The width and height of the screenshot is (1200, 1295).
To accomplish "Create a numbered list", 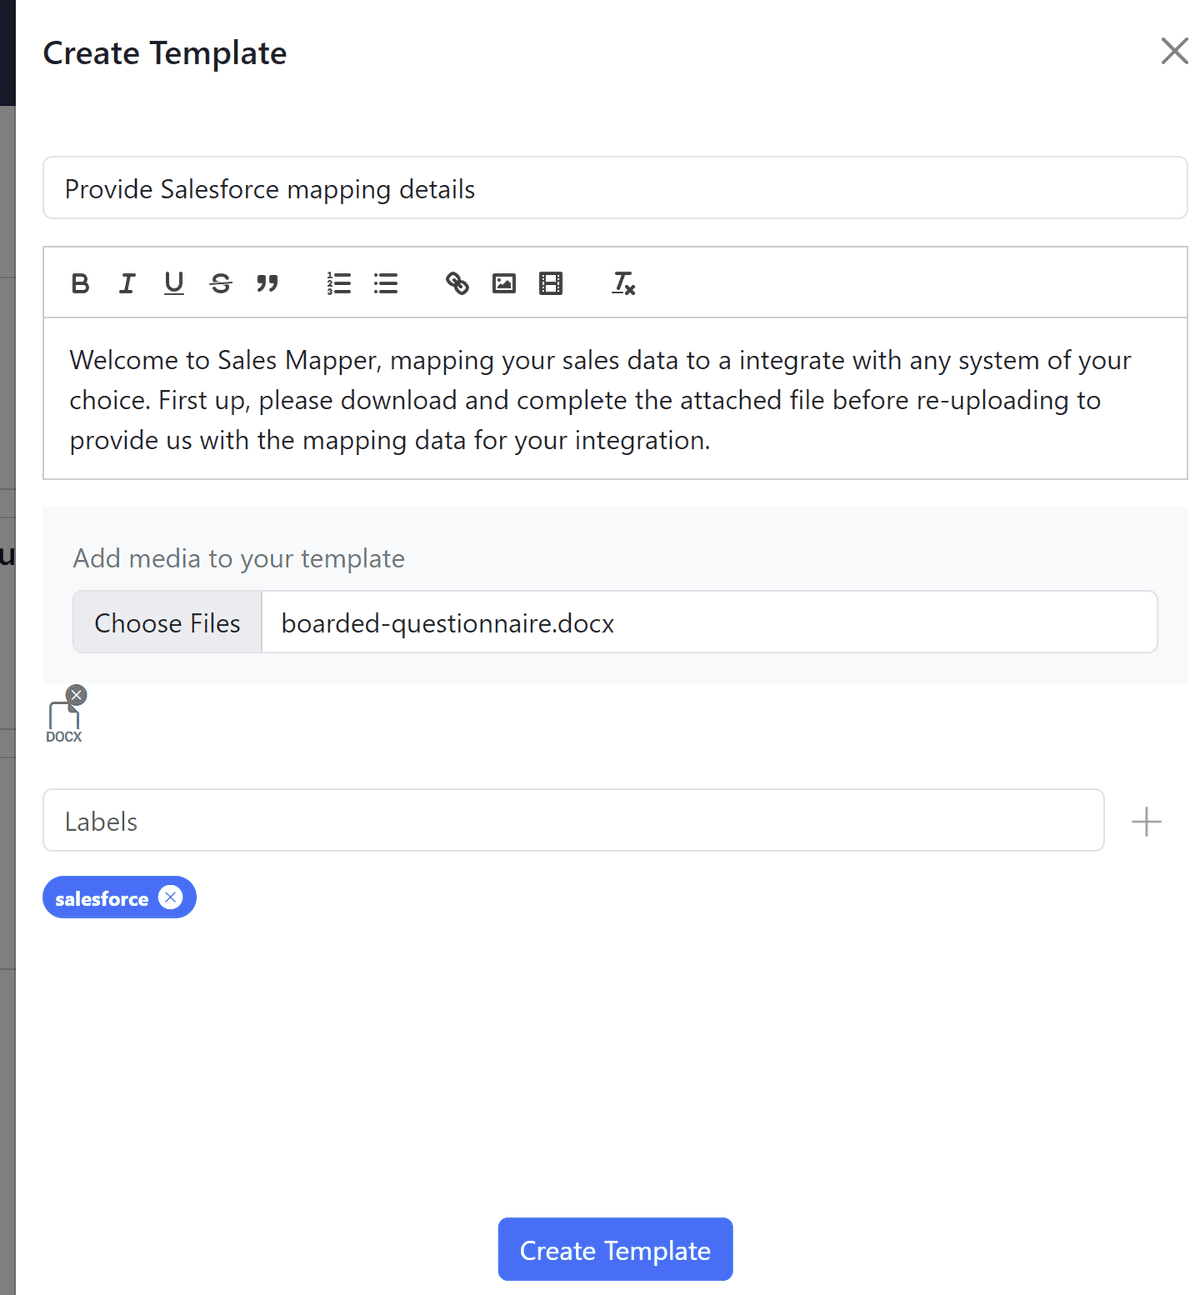I will click(339, 284).
